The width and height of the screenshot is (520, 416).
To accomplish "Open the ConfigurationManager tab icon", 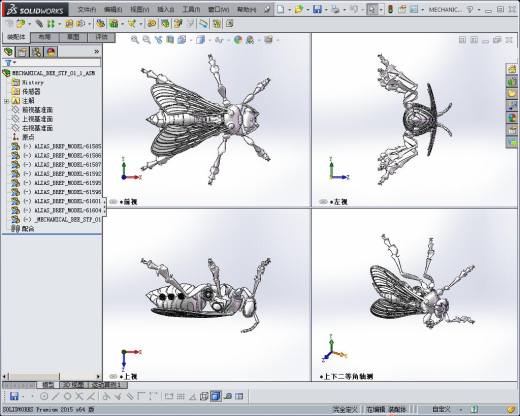I will pos(37,52).
